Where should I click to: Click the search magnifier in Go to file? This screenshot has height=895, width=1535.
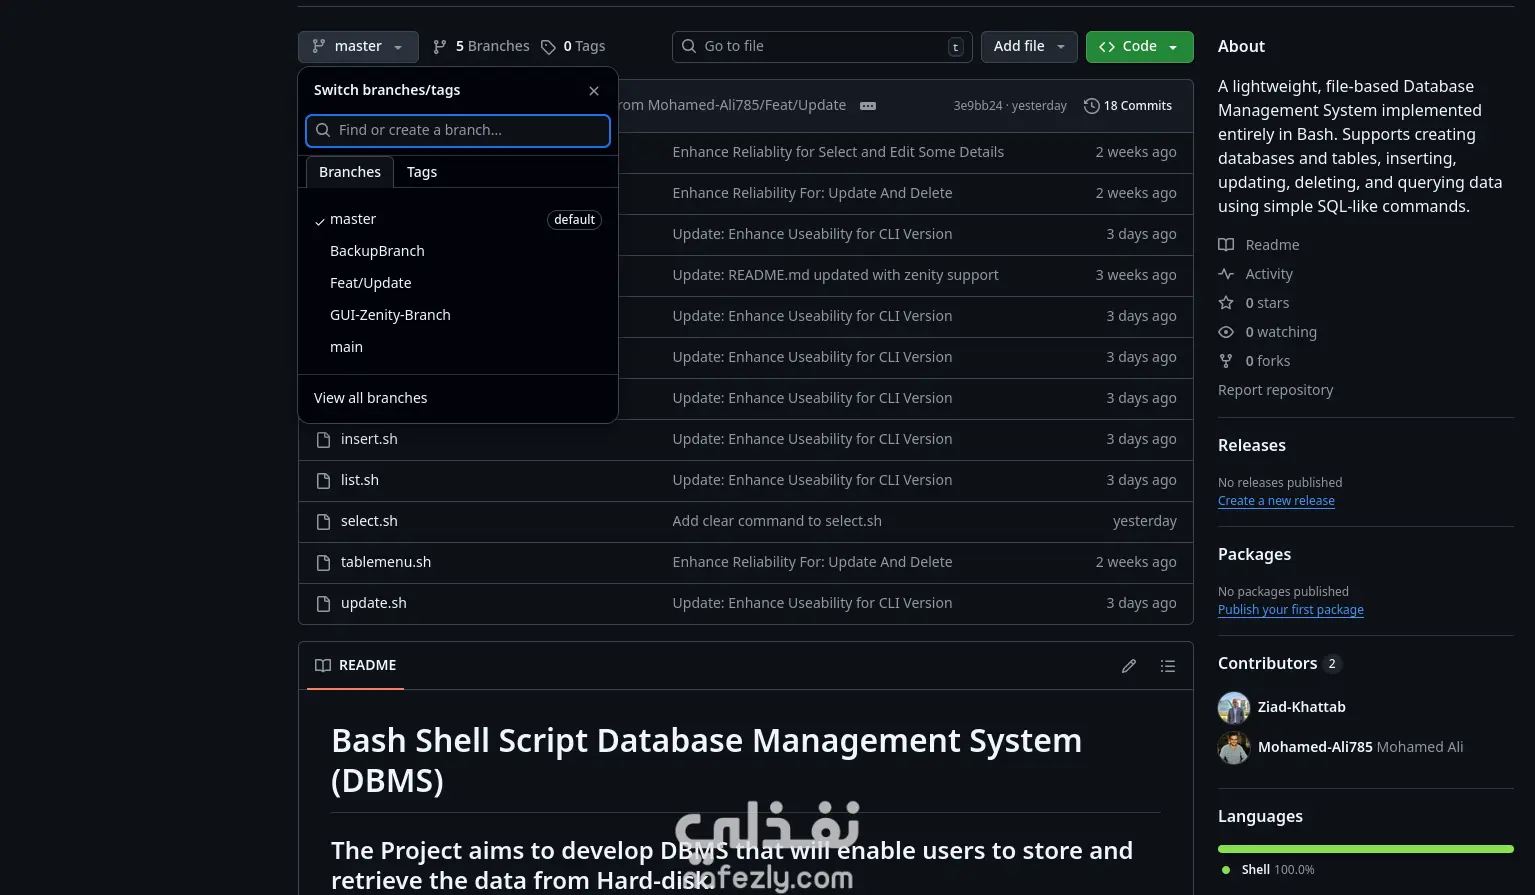[689, 46]
